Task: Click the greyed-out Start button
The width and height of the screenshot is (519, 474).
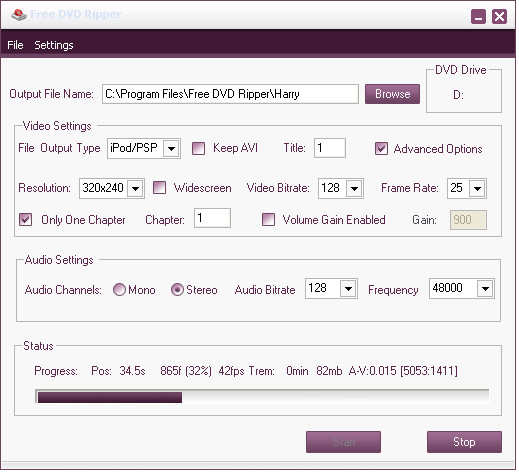Action: (x=343, y=442)
